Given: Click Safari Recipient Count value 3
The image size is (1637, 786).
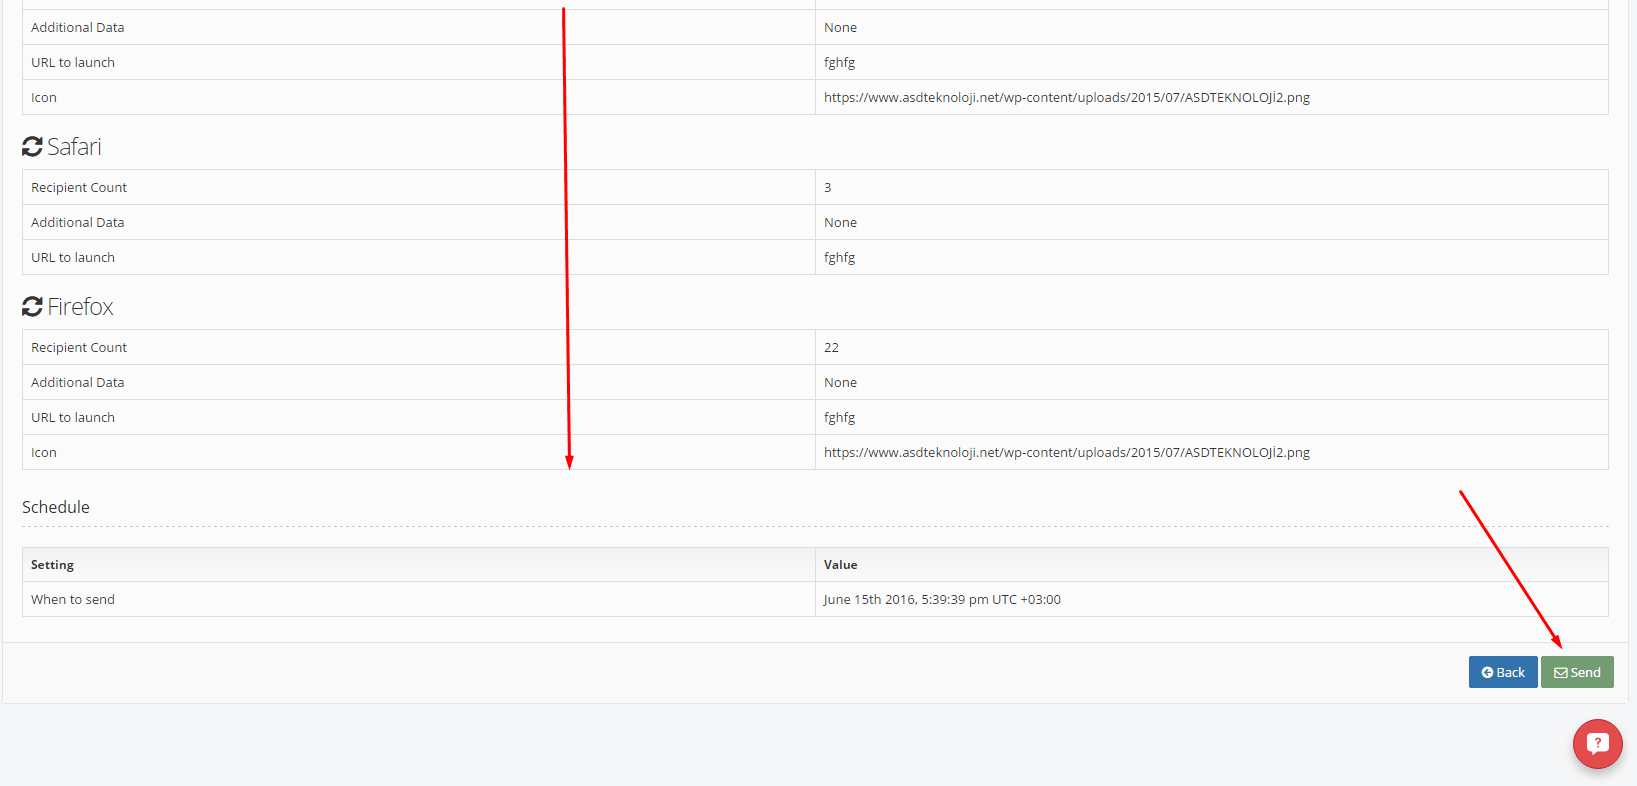Looking at the screenshot, I should pos(828,187).
